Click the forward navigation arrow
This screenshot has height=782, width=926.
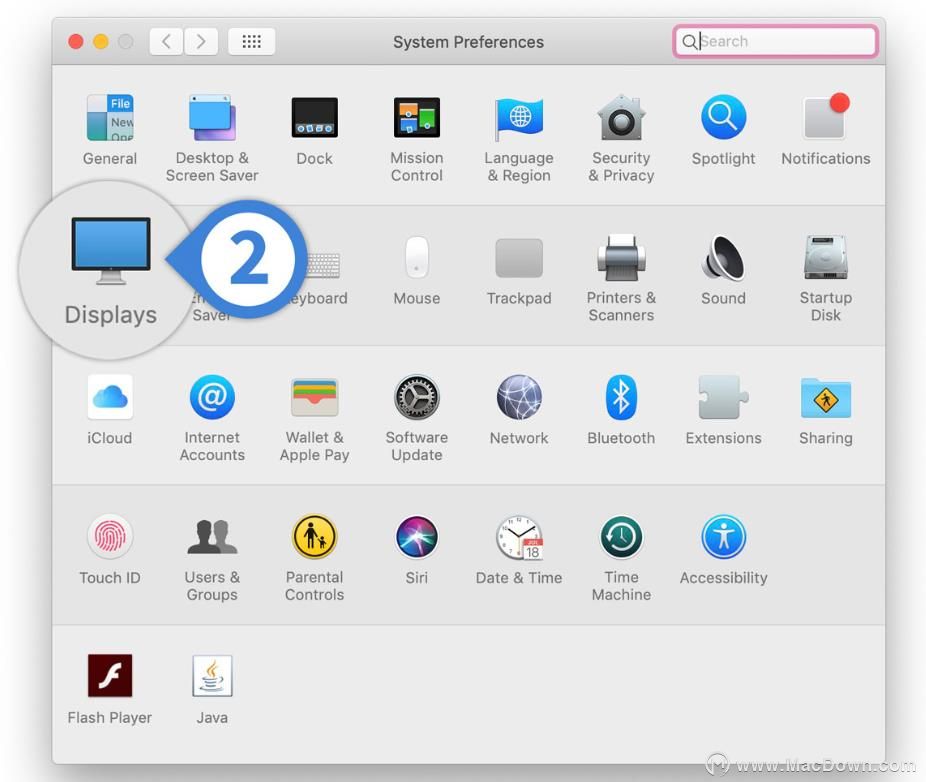pyautogui.click(x=201, y=41)
